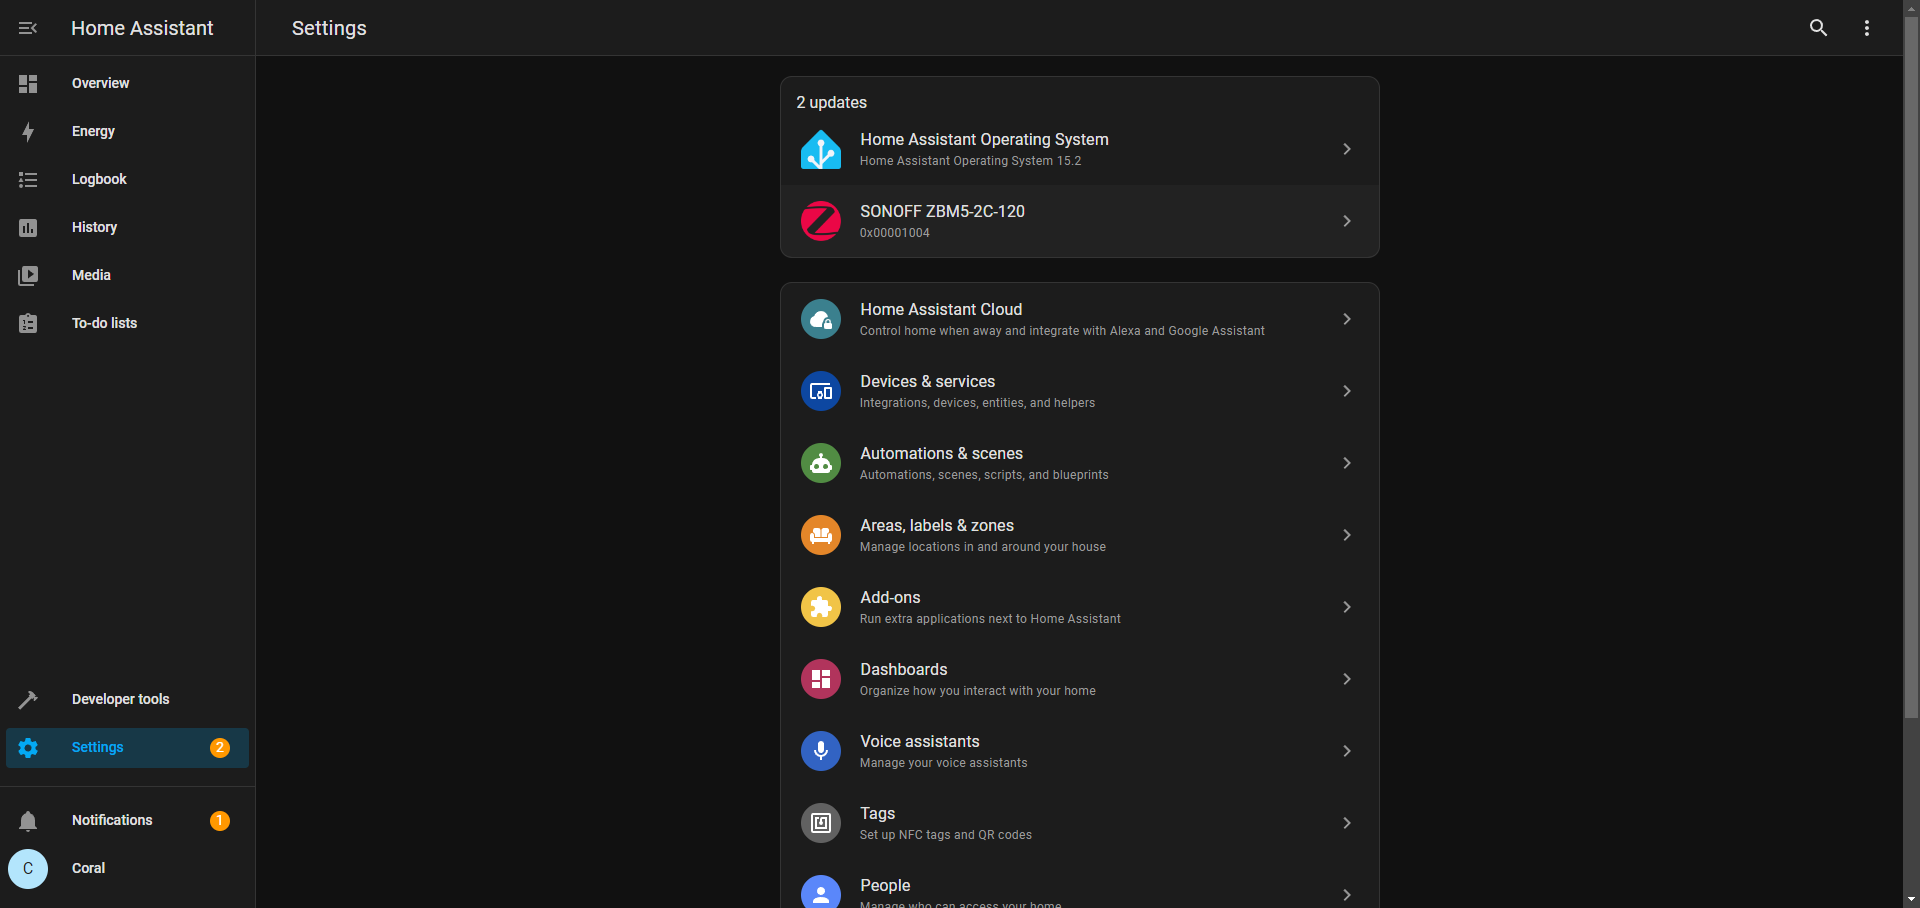1920x908 pixels.
Task: Open the Home Assistant Operating System update title
Action: pos(984,139)
